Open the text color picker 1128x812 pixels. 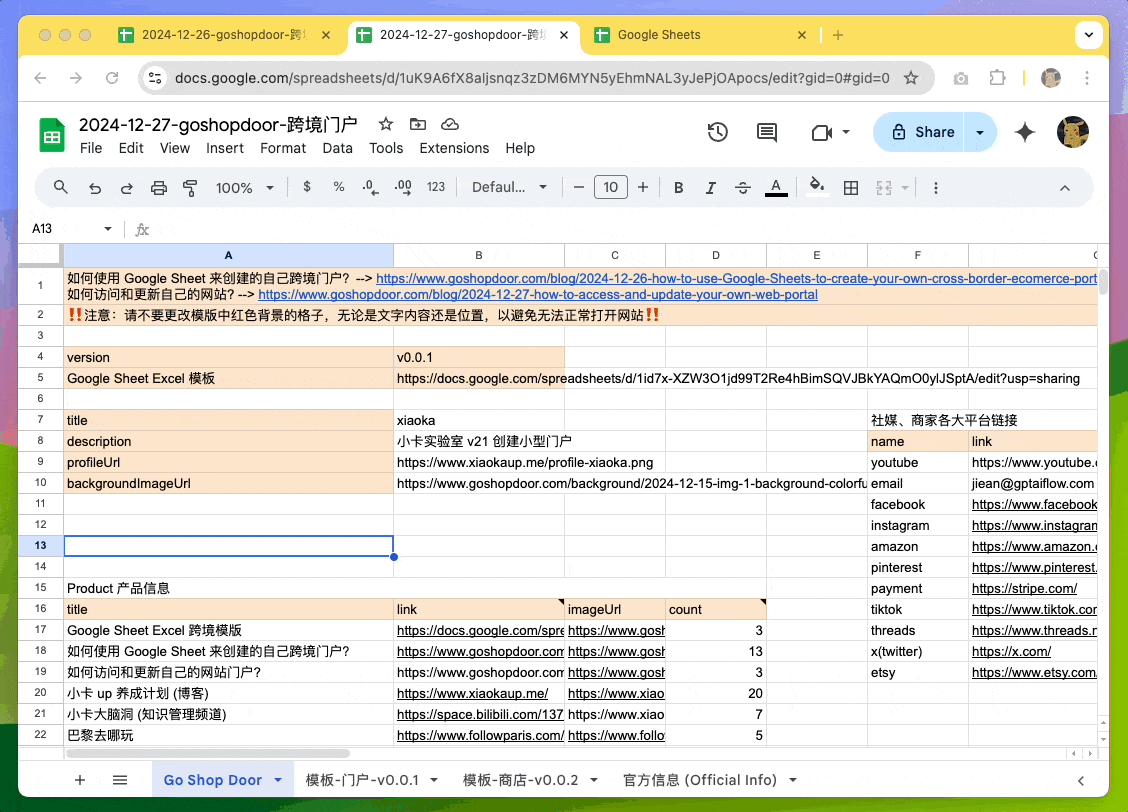pos(776,188)
